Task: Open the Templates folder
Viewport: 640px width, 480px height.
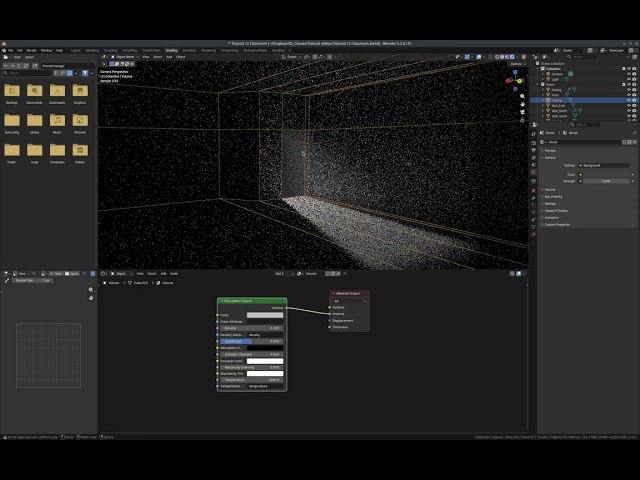Action: click(x=57, y=150)
